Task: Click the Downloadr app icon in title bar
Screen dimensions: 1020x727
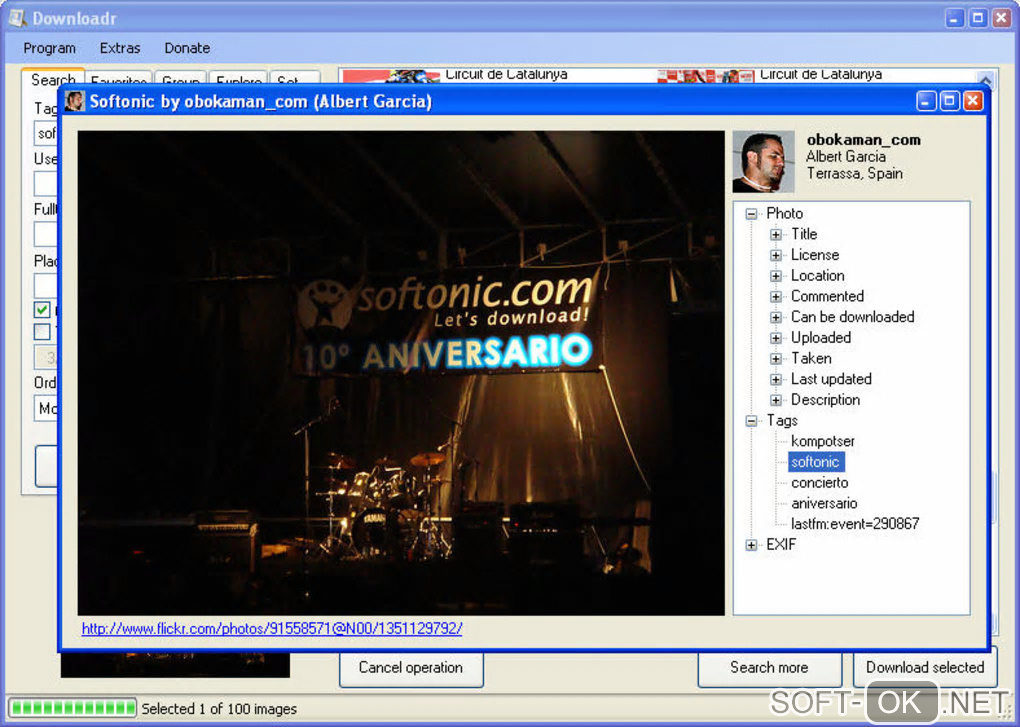Action: coord(17,18)
